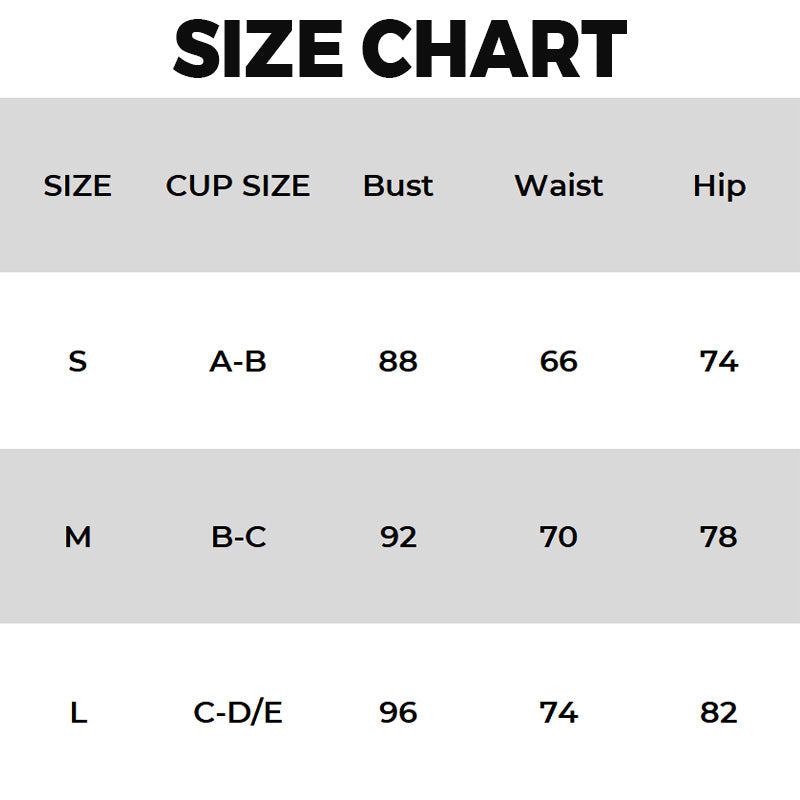The image size is (800, 800).
Task: Click the Waist column header
Action: click(x=559, y=186)
